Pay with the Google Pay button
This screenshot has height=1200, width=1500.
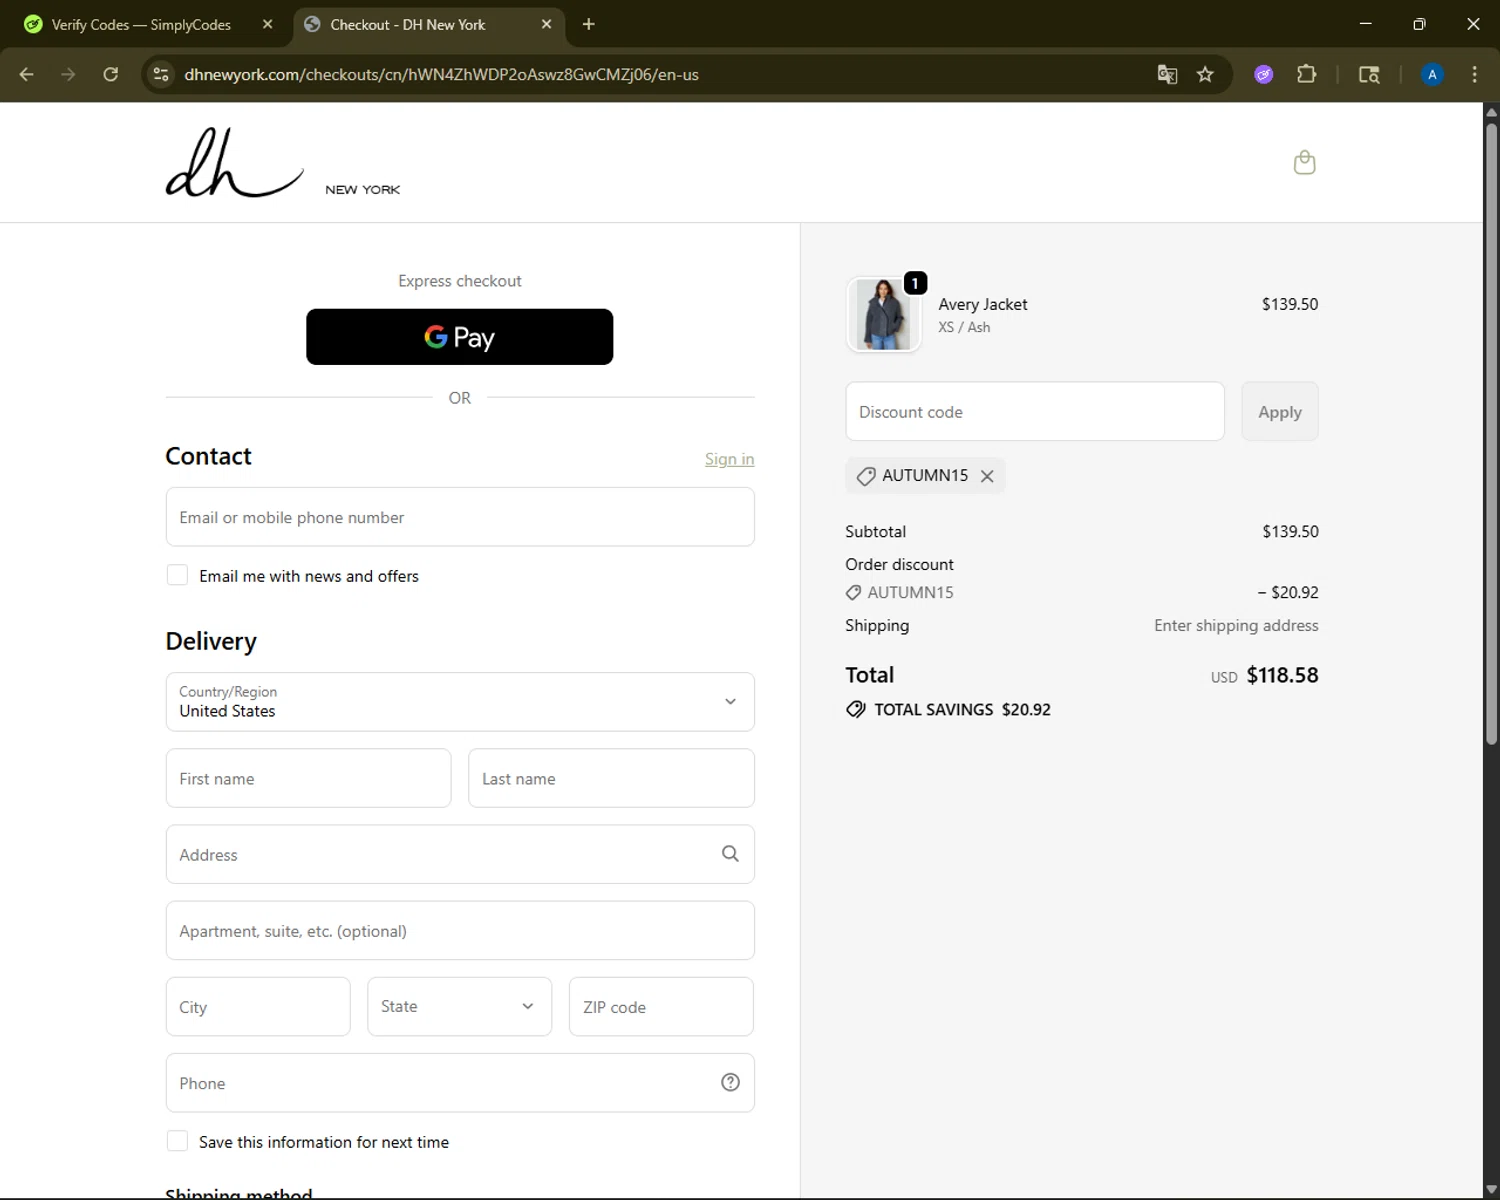point(459,337)
